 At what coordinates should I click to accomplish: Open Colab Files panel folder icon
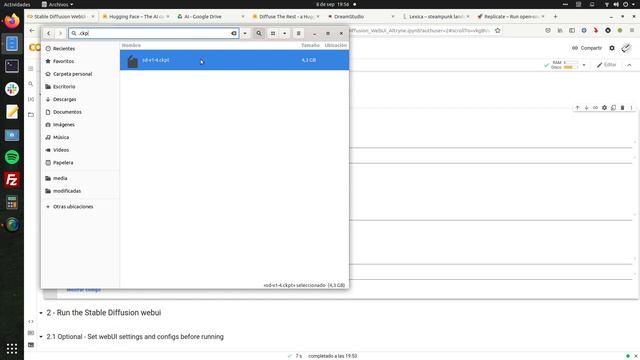pos(31,115)
